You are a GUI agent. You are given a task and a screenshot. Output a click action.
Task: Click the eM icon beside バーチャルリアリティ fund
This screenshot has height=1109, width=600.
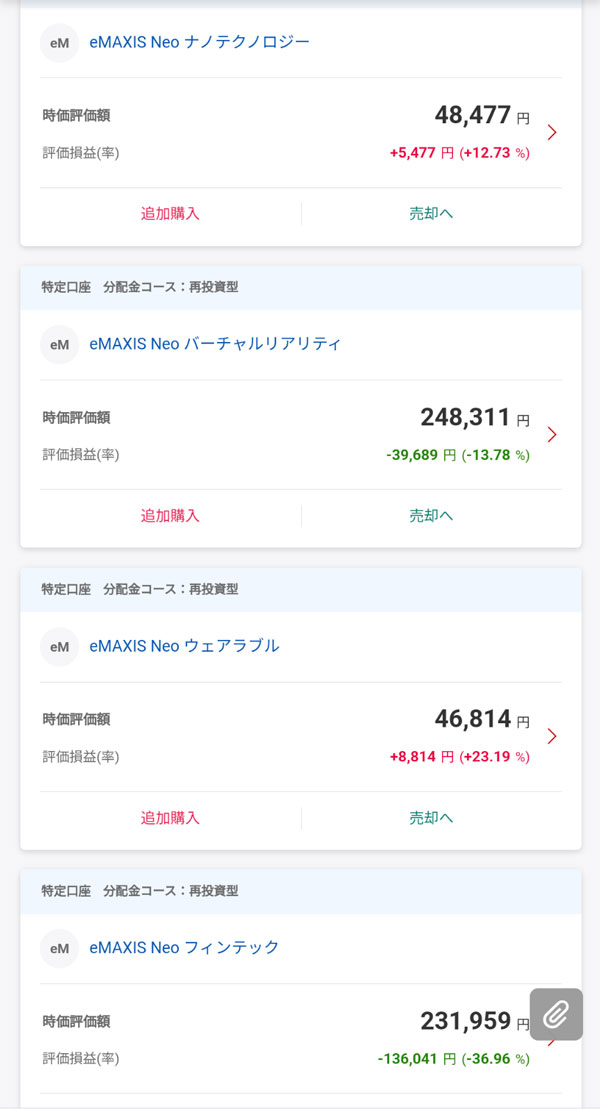pyautogui.click(x=59, y=344)
